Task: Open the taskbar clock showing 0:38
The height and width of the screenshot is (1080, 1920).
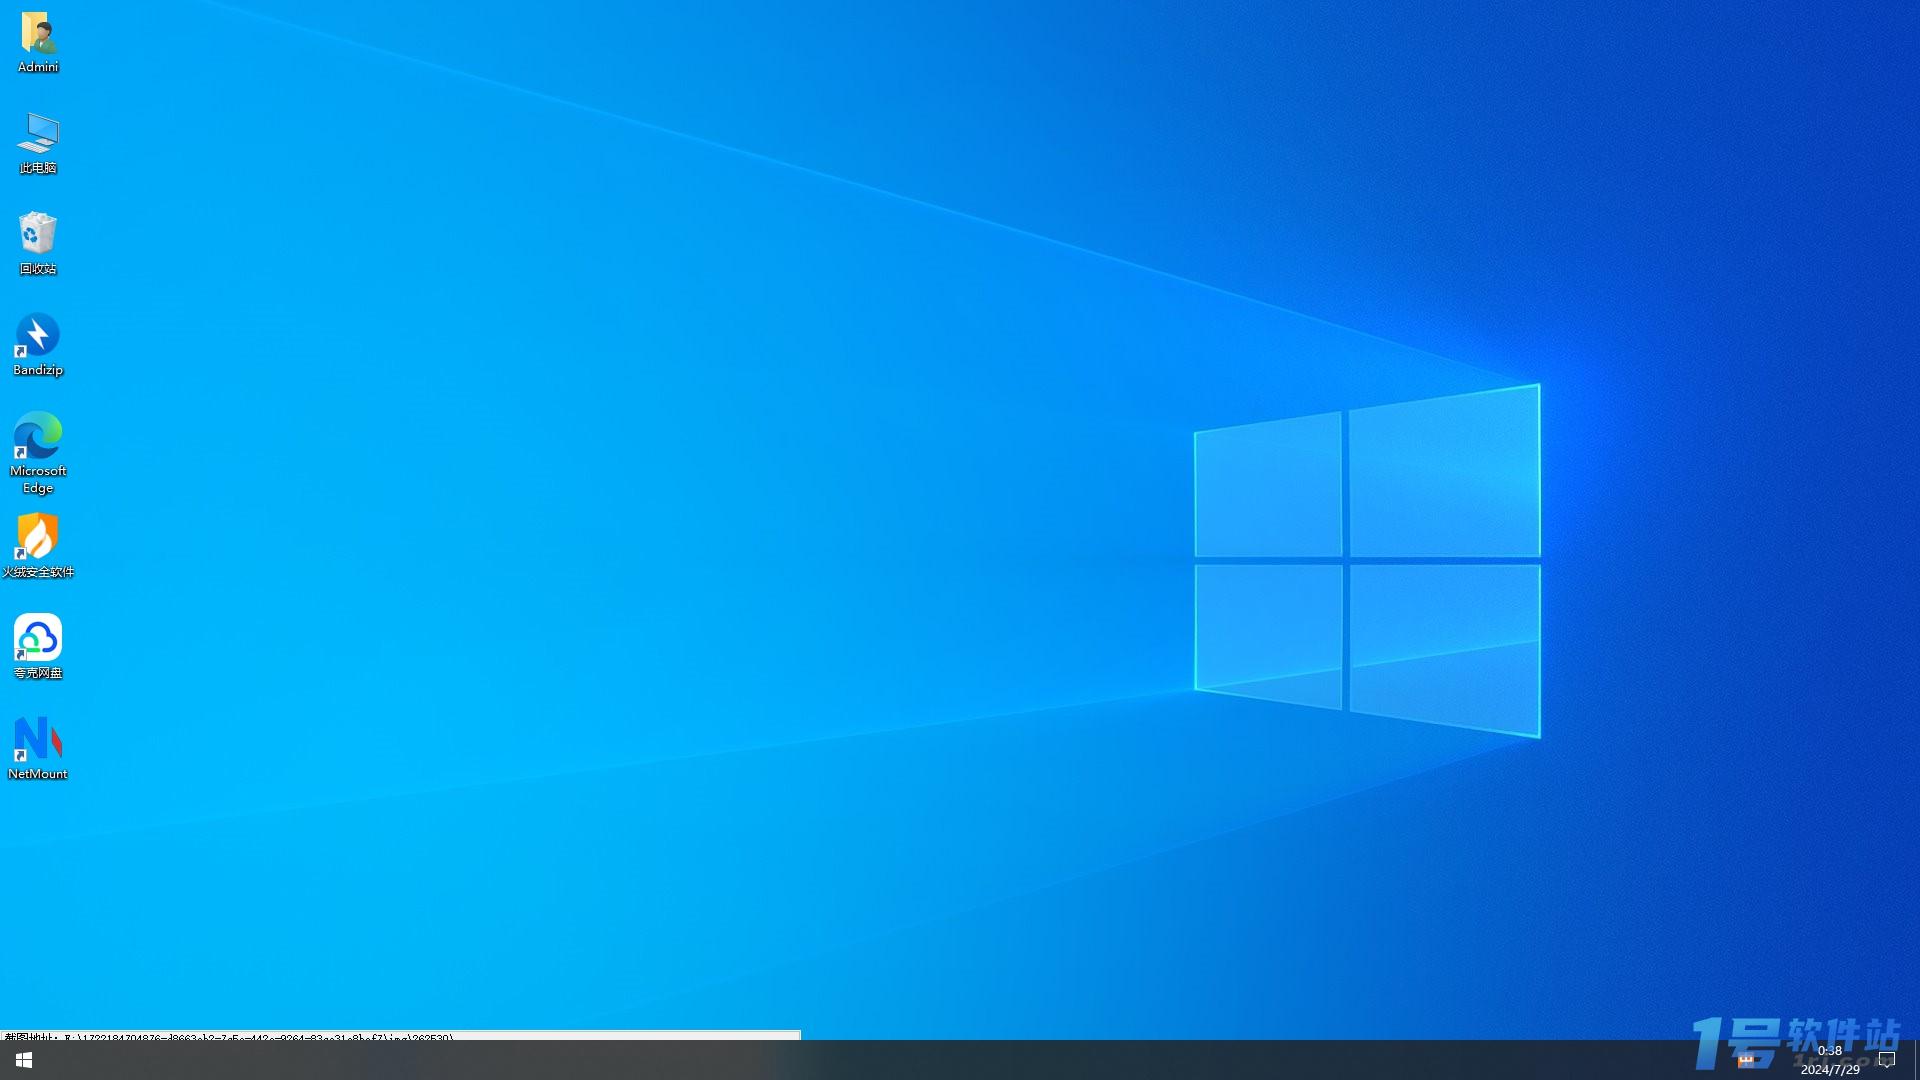Action: click(x=1830, y=1060)
